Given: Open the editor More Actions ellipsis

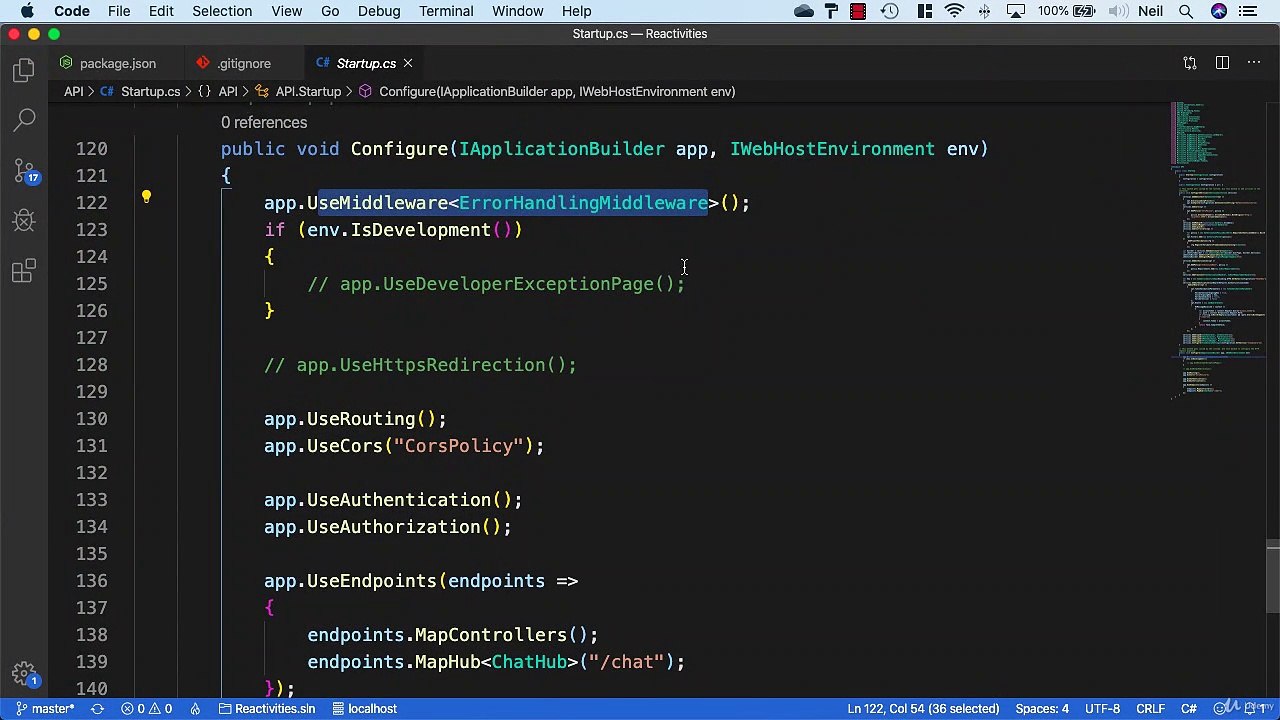Looking at the screenshot, I should click(1254, 63).
